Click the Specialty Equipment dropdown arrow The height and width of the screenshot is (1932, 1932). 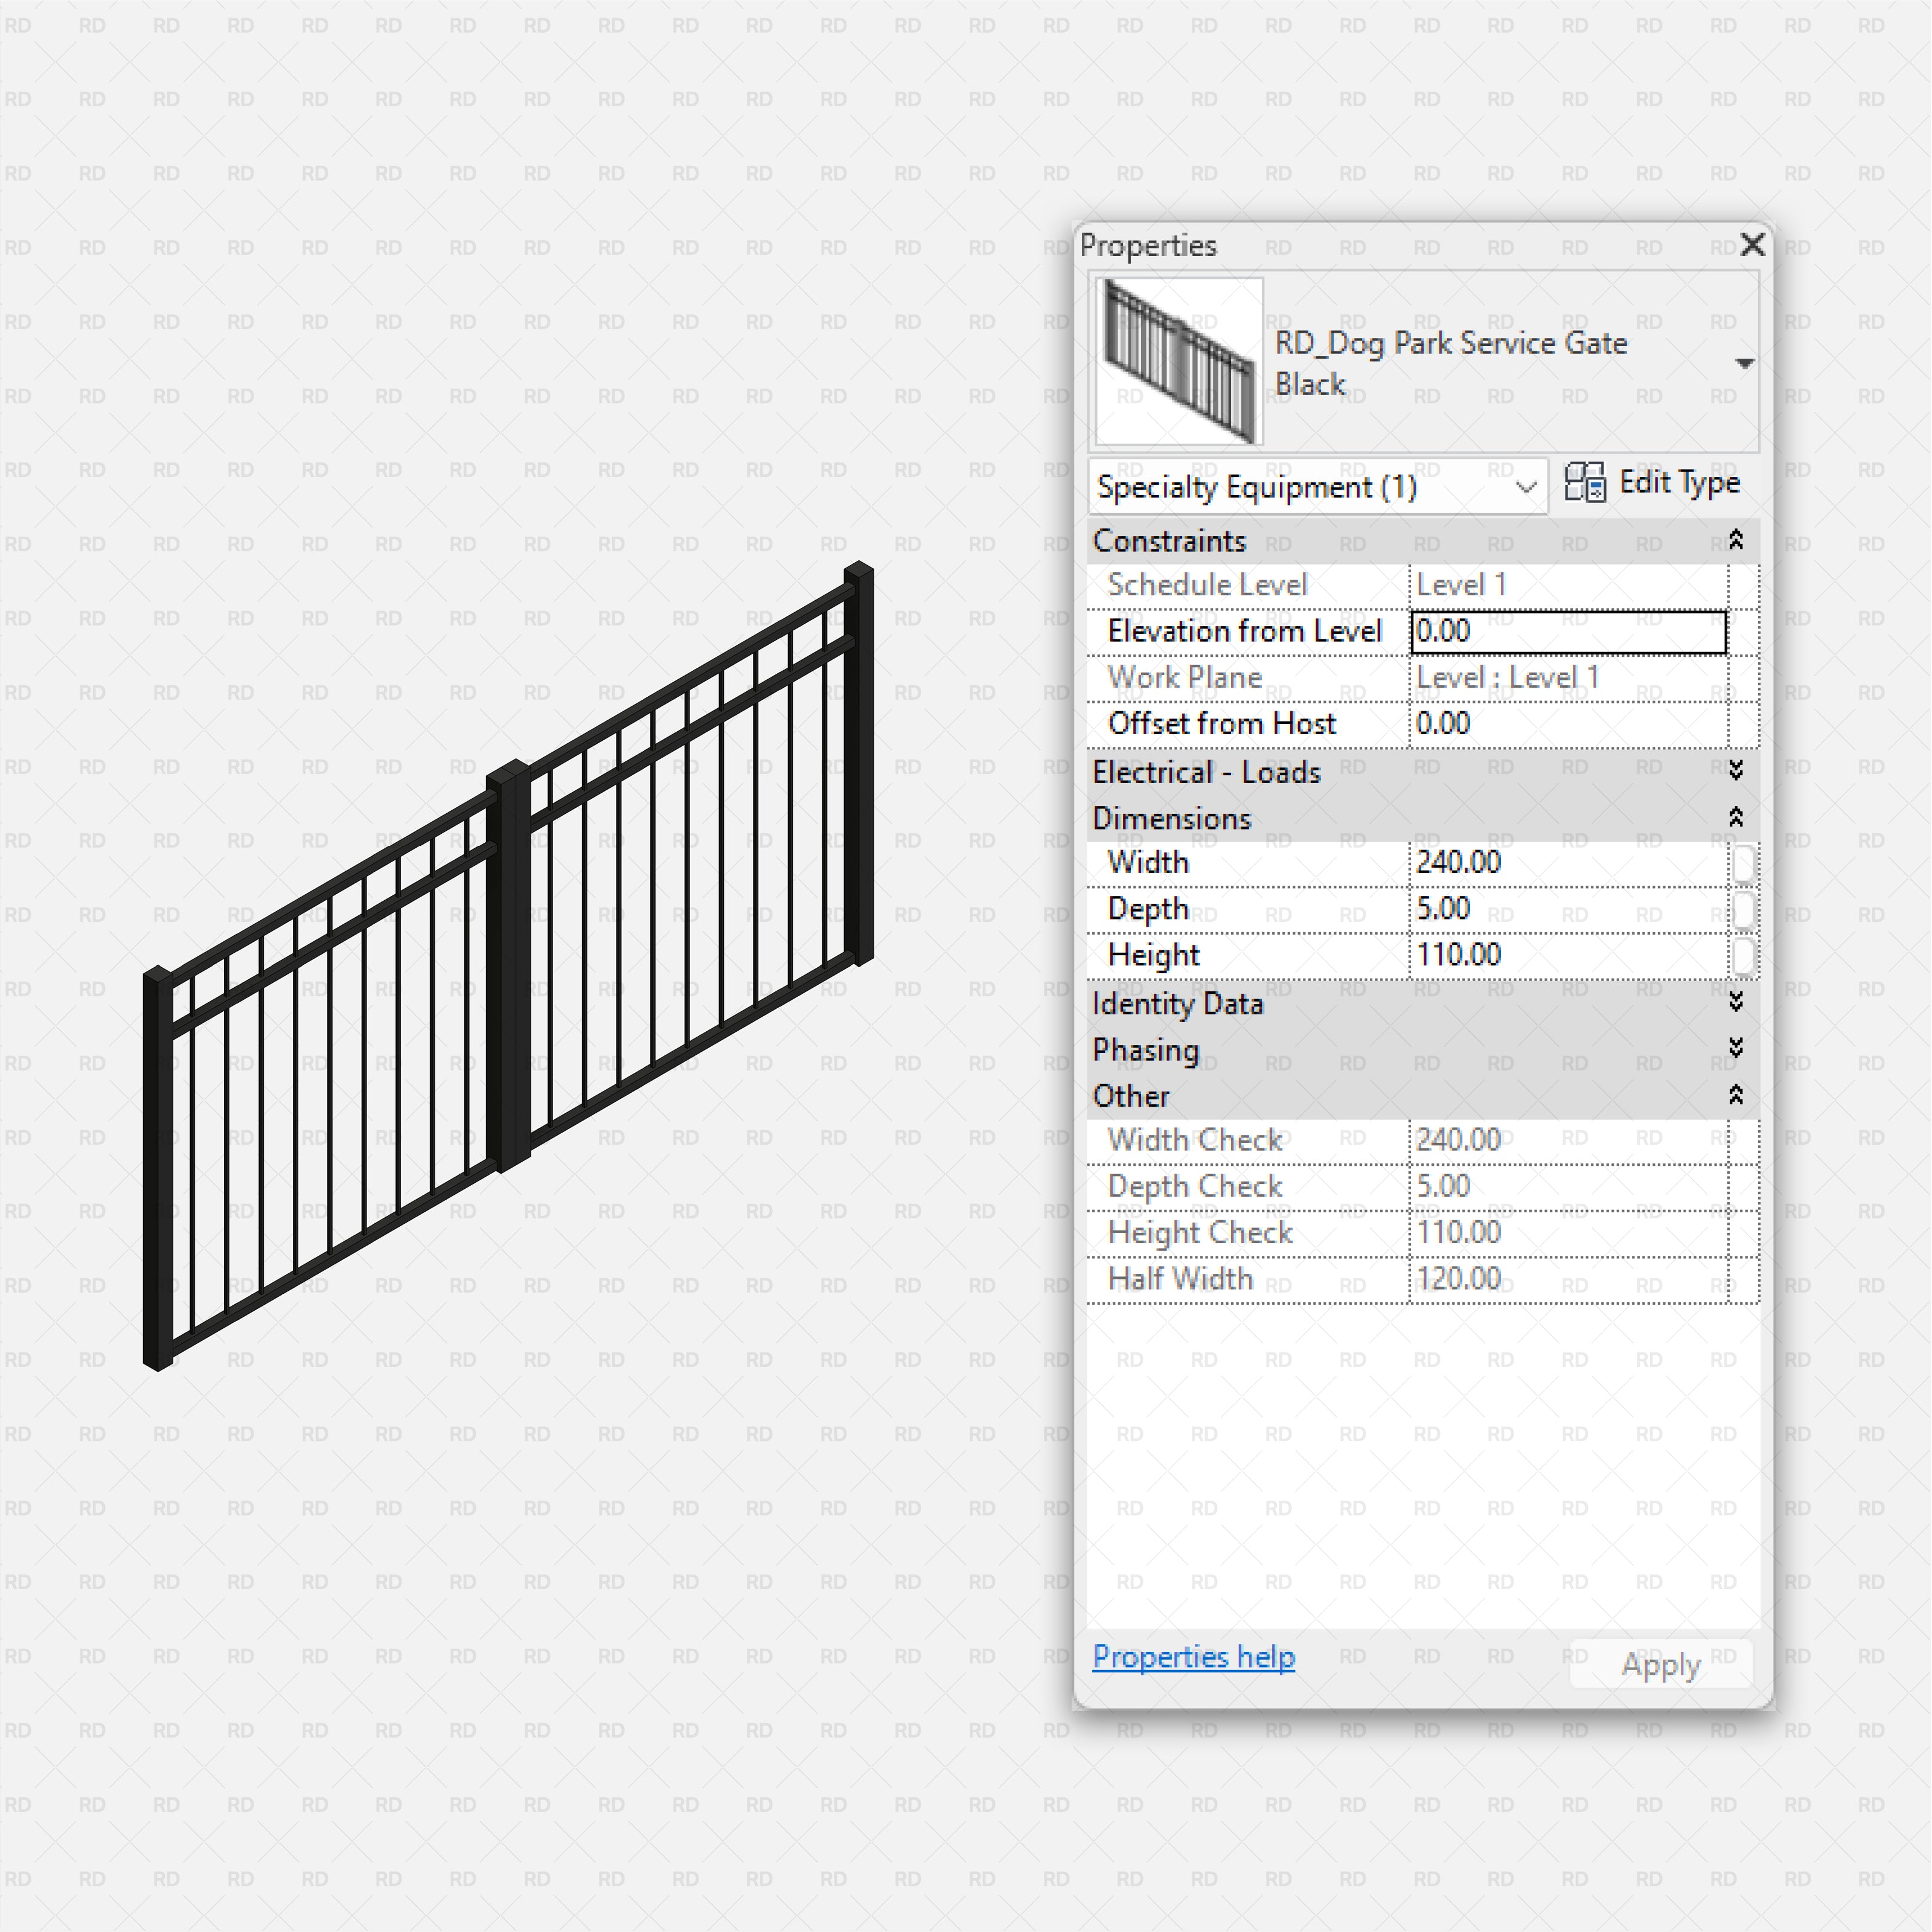[x=1527, y=488]
